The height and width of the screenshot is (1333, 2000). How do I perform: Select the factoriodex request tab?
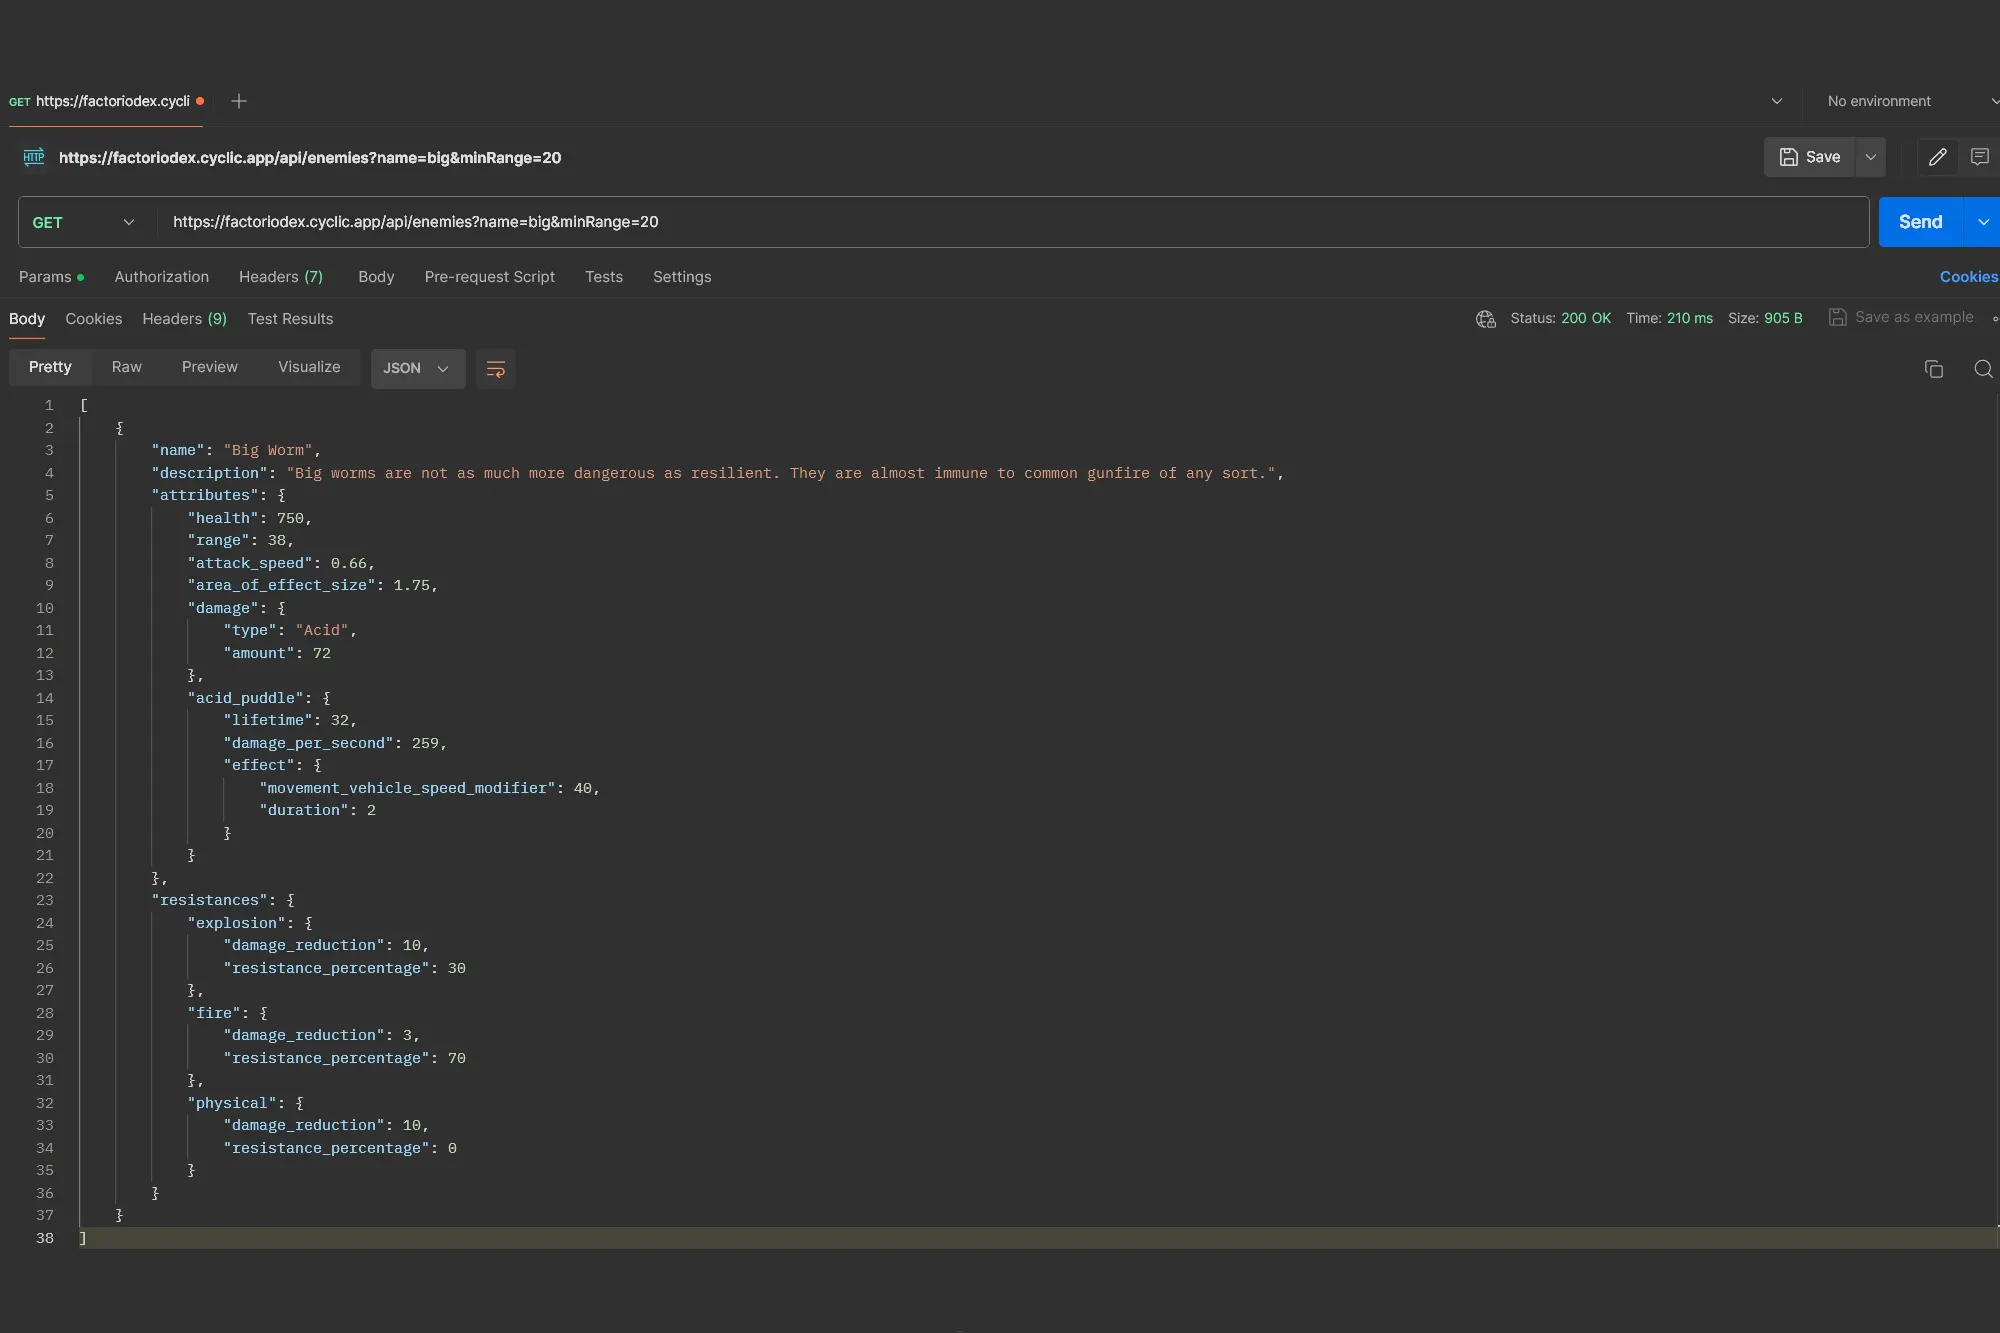click(106, 101)
